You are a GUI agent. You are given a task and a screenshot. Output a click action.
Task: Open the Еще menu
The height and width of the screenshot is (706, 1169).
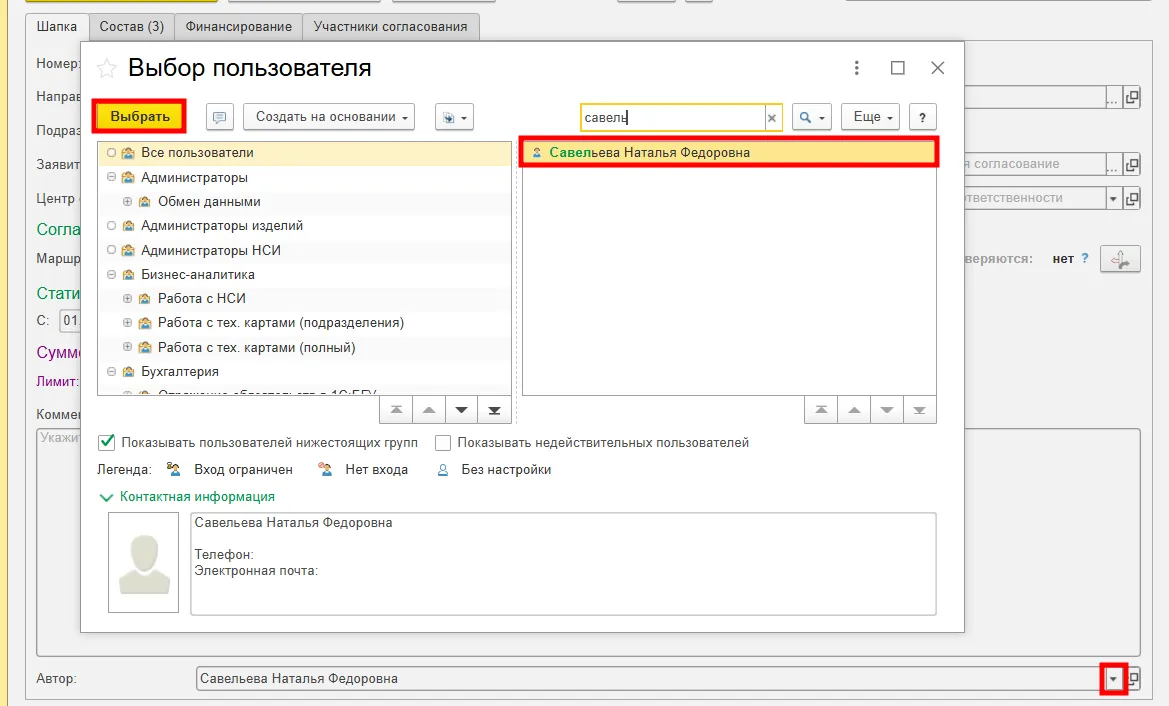tap(871, 117)
